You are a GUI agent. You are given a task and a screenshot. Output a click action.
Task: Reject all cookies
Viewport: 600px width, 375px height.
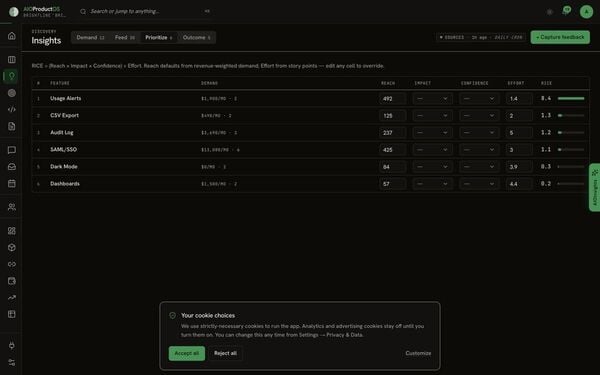click(225, 353)
